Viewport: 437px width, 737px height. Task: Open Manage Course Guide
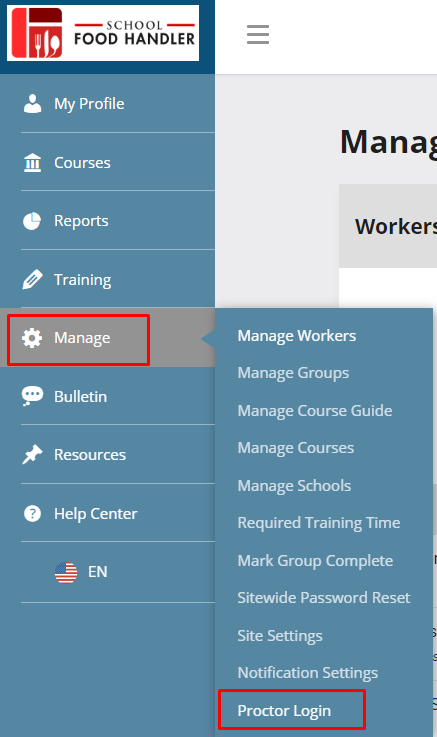click(315, 411)
